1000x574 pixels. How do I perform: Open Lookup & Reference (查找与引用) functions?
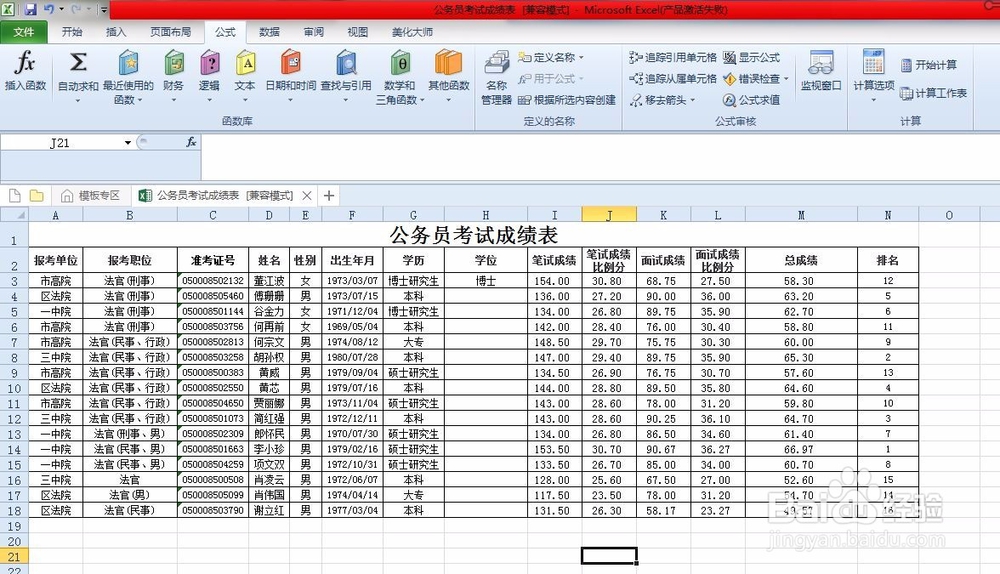click(x=346, y=77)
